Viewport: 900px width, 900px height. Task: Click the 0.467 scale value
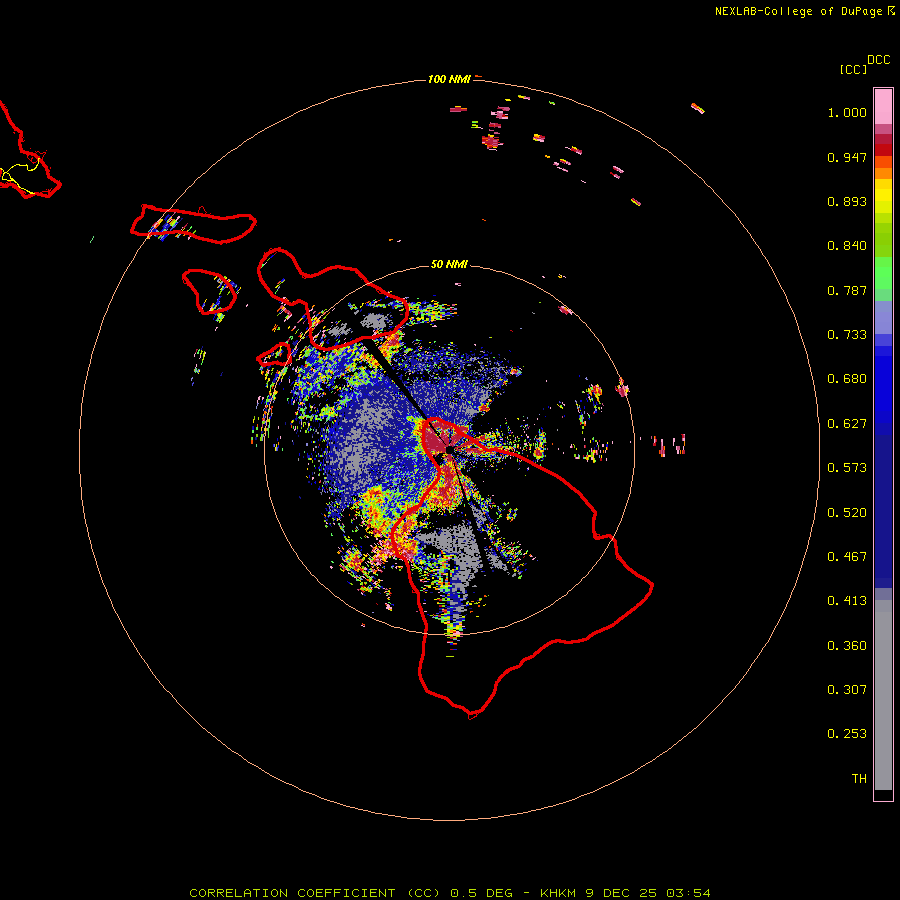coord(847,557)
